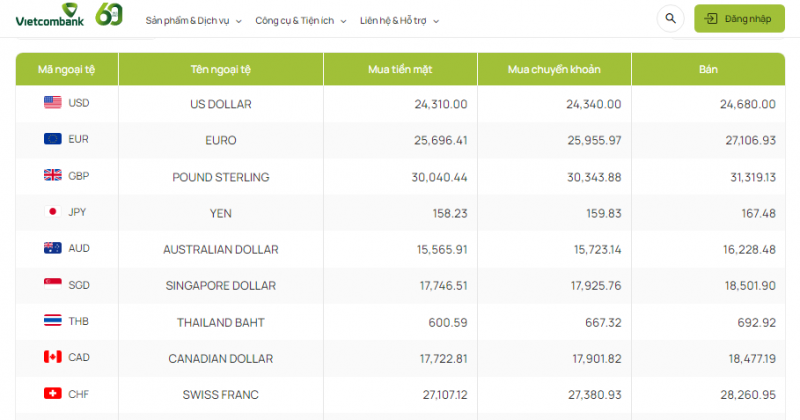Click the EUR flag icon
This screenshot has height=420, width=800.
click(53, 139)
